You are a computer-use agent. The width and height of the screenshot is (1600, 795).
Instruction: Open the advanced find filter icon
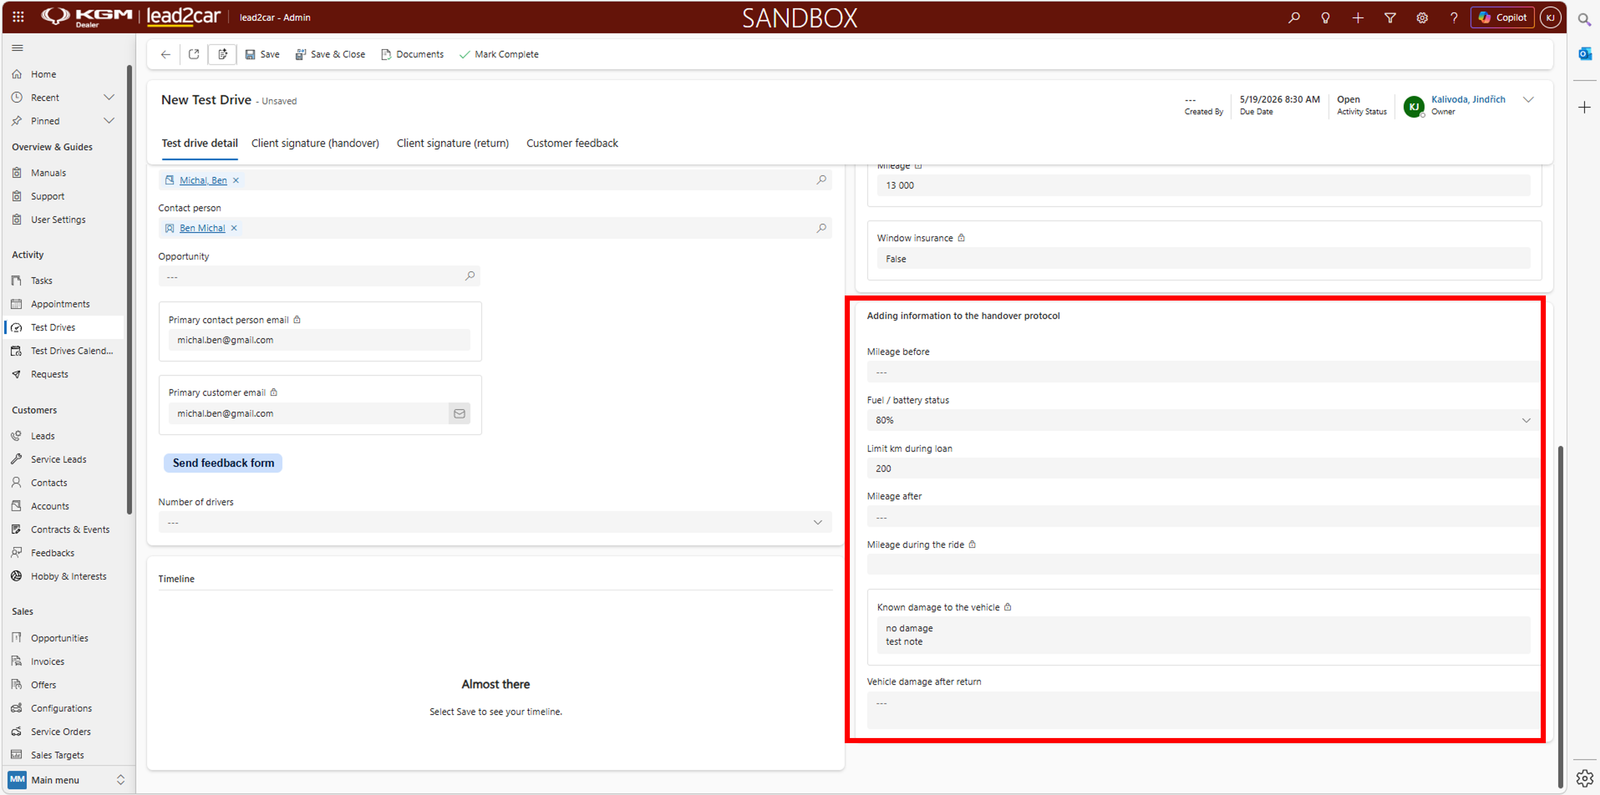[1390, 18]
